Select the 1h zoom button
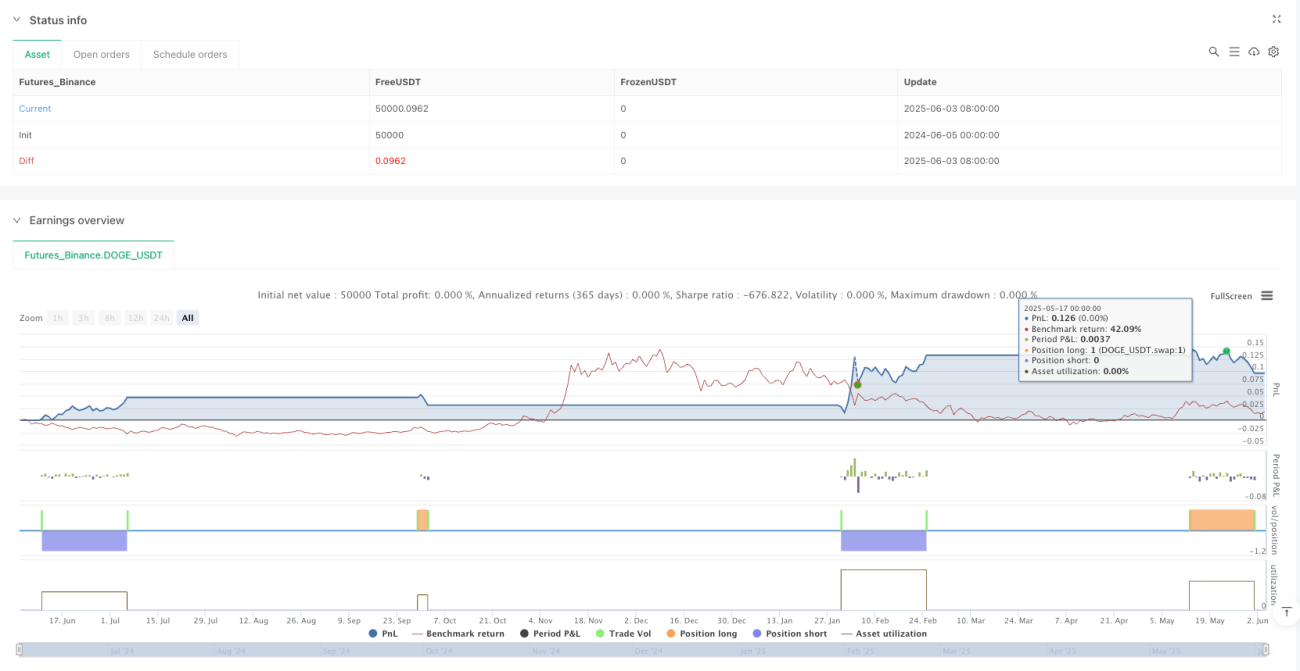1300x671 pixels. tap(59, 318)
